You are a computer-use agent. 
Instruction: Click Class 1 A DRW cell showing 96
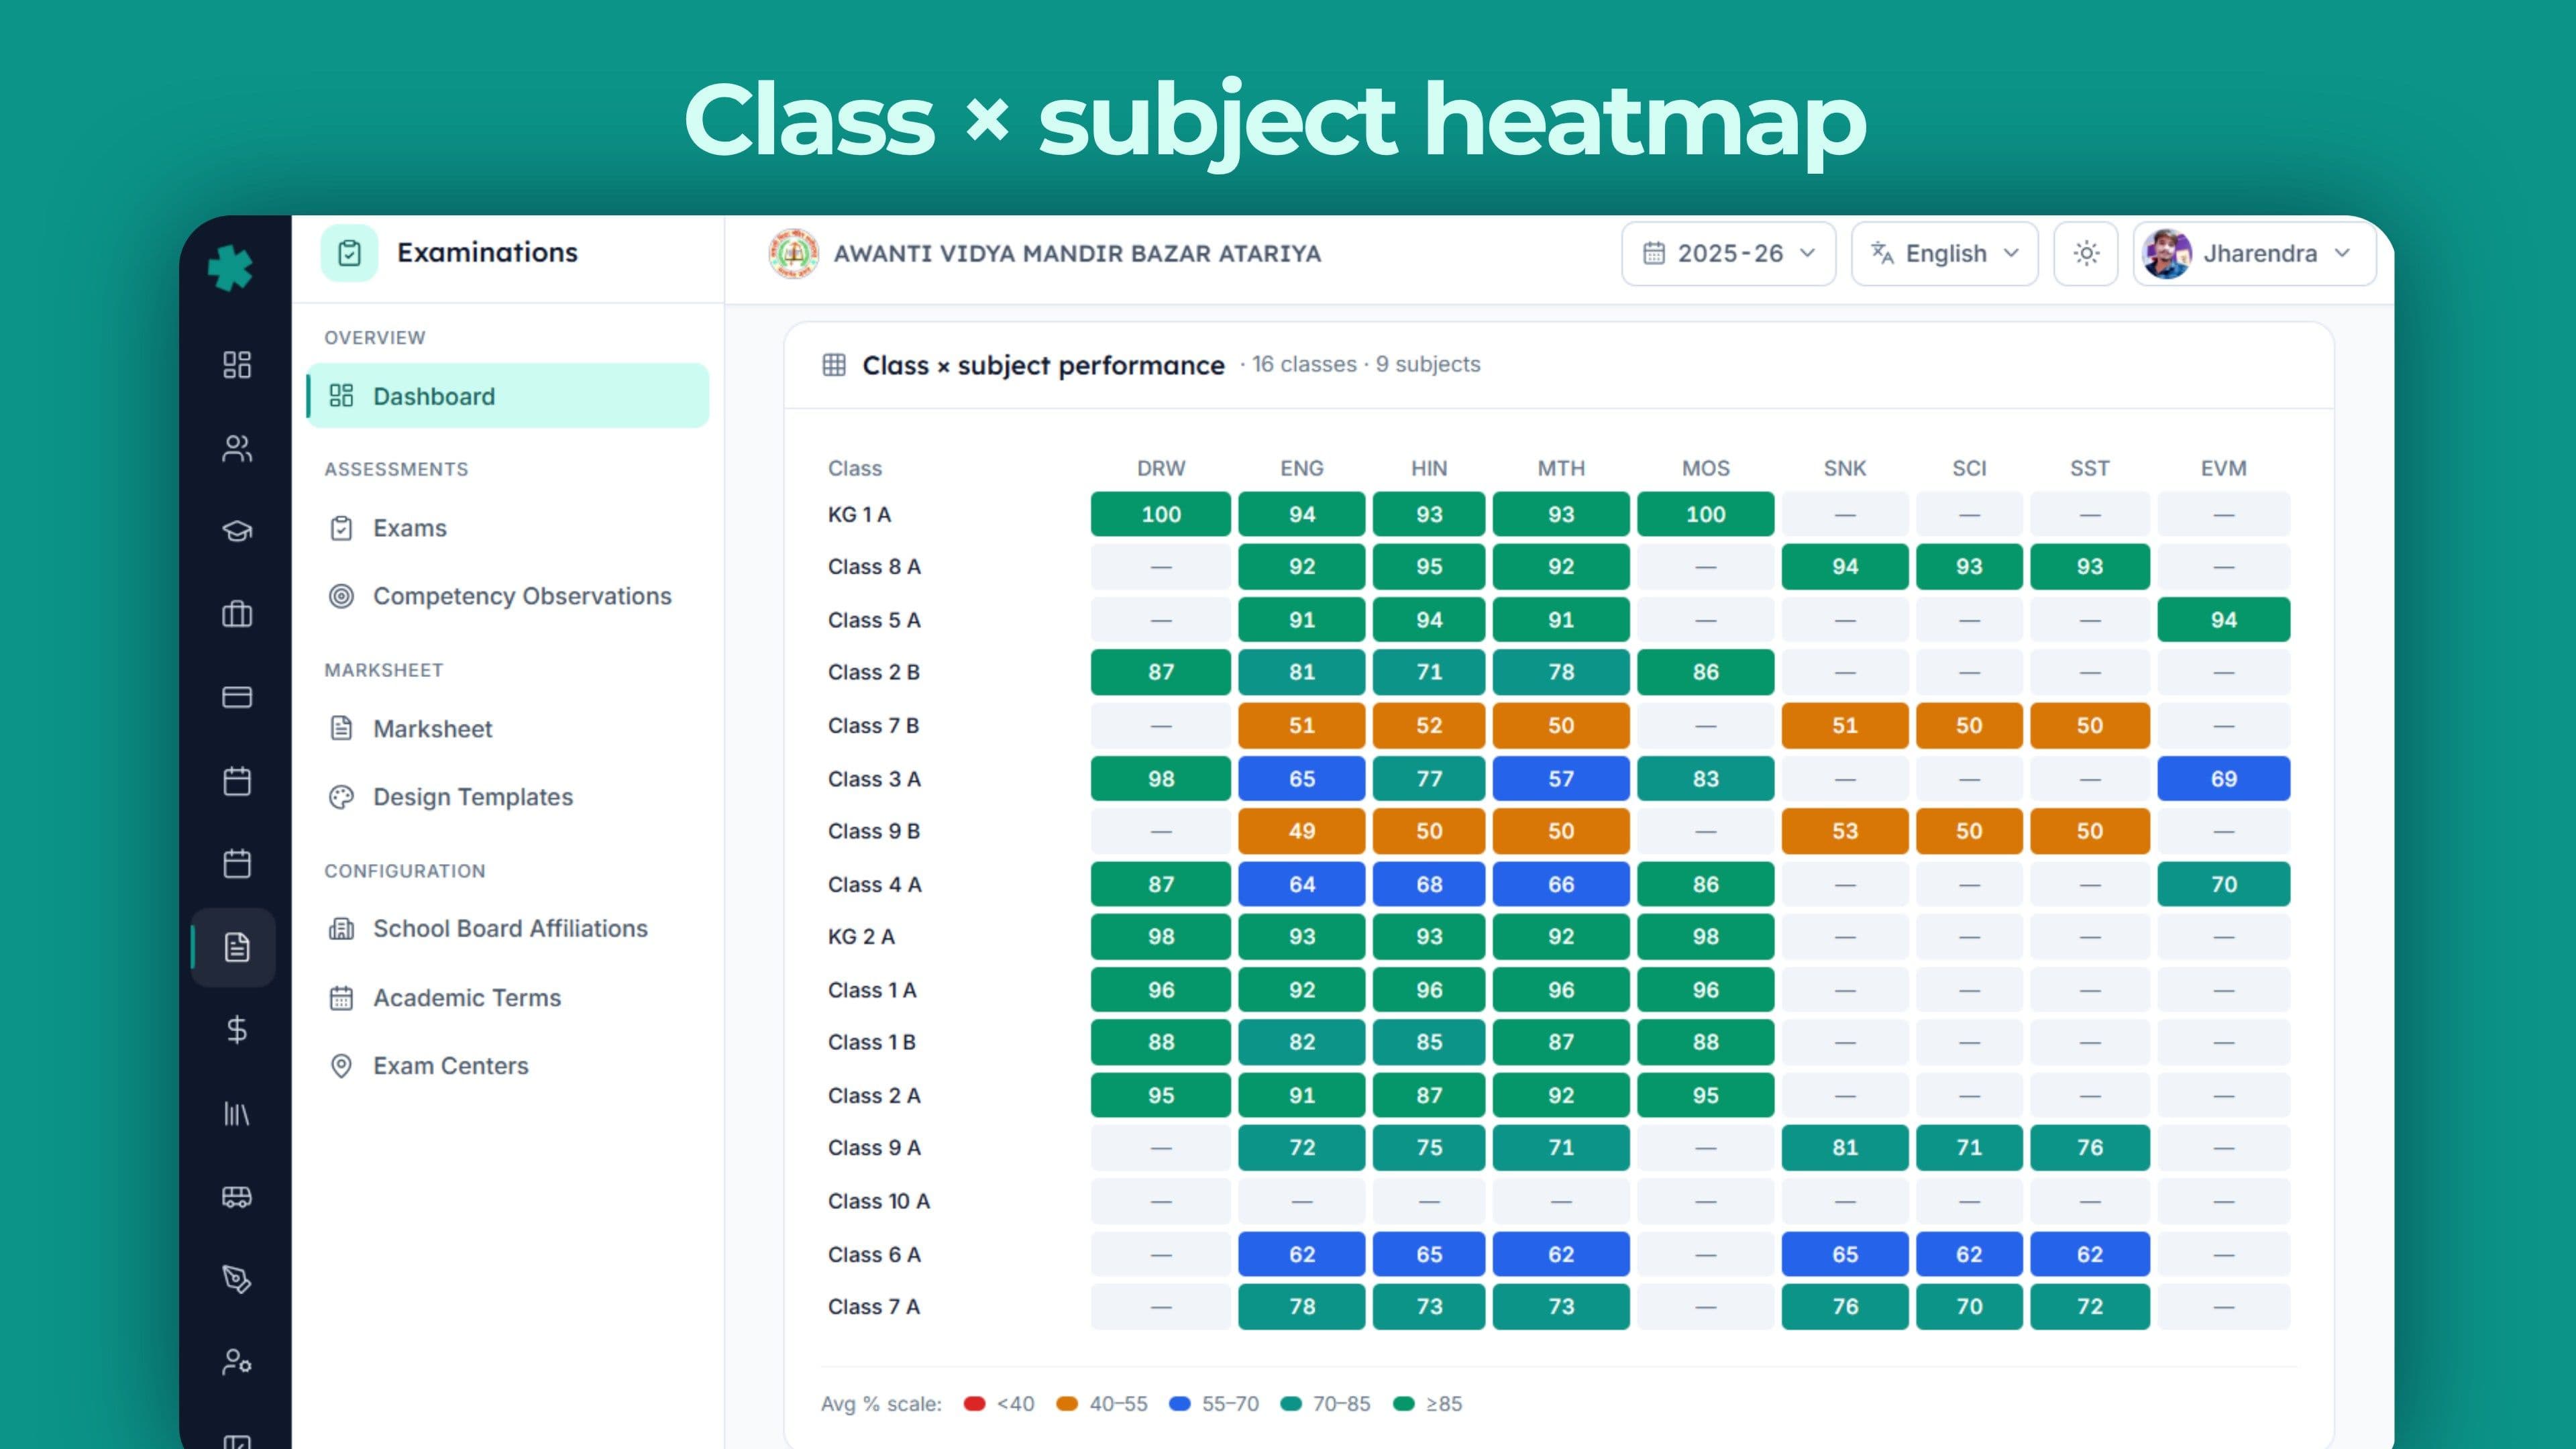(x=1160, y=990)
